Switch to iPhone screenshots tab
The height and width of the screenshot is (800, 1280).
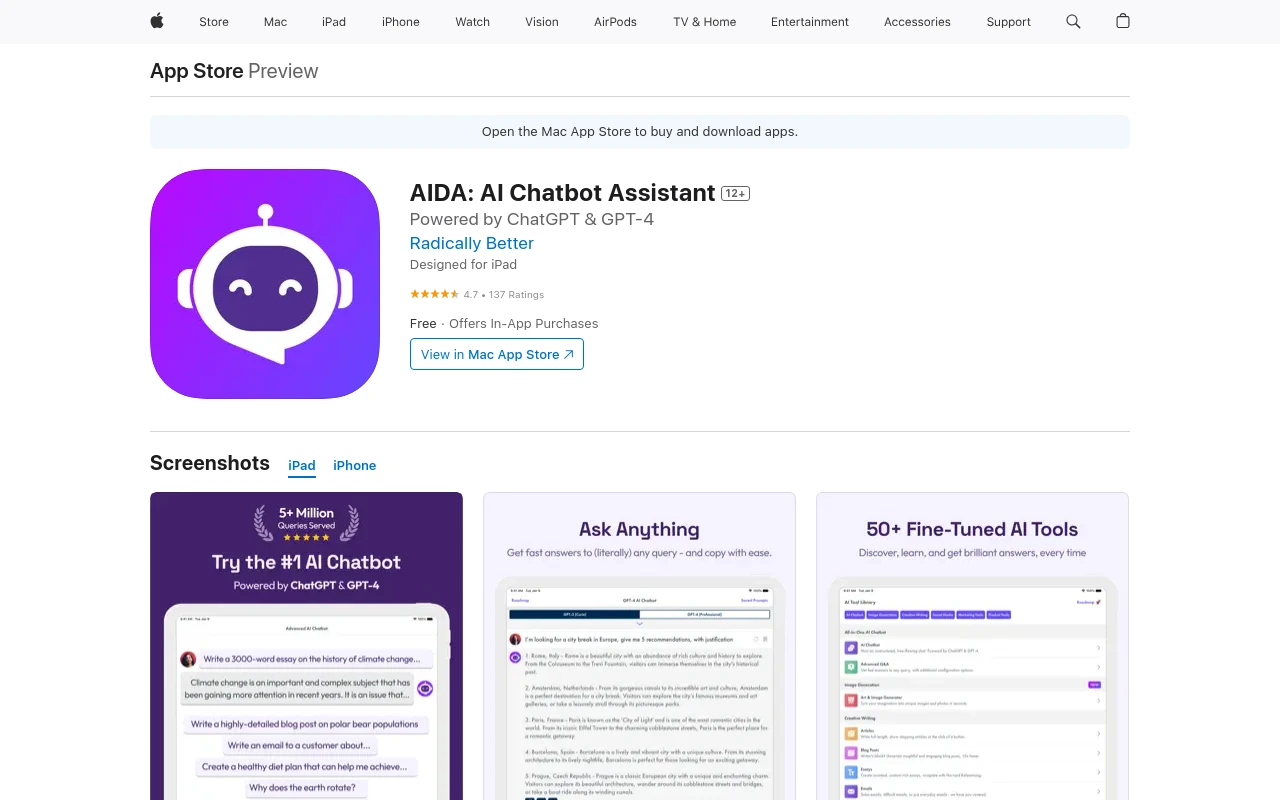[x=355, y=465]
